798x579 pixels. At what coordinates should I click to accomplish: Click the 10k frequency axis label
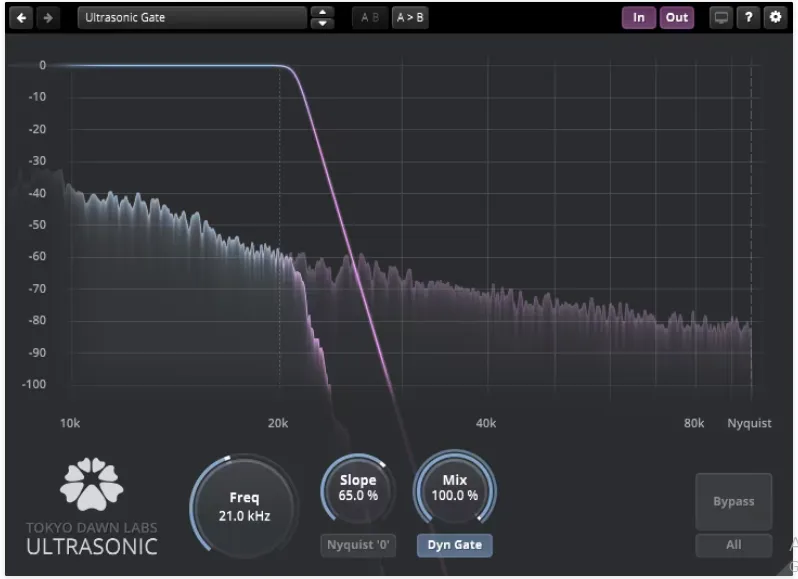click(x=70, y=423)
